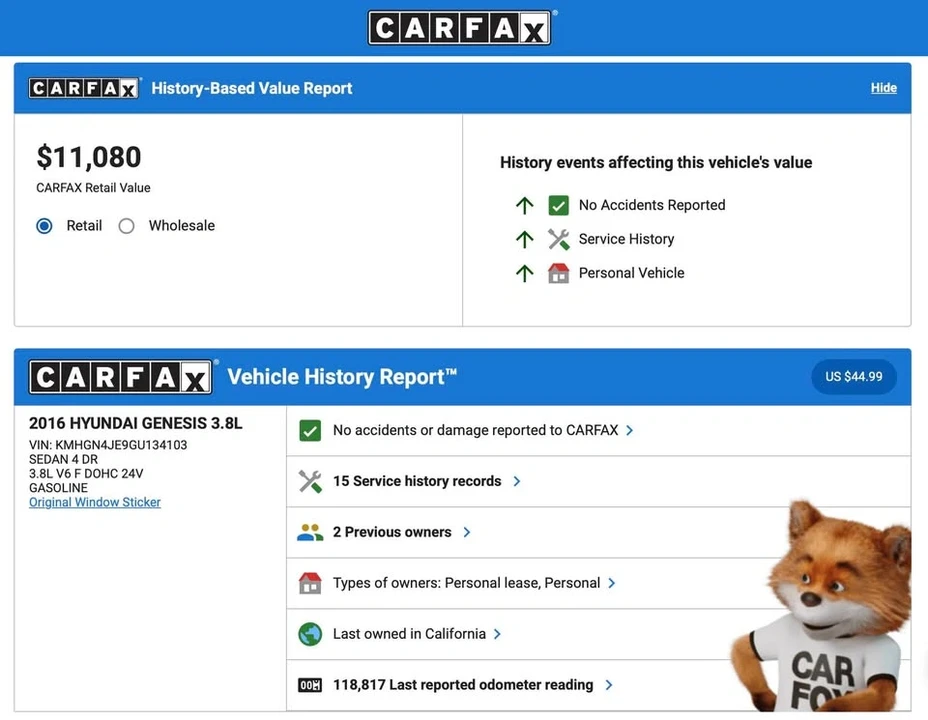Click the 3.8L V6 F DOHC 24V text

86,474
